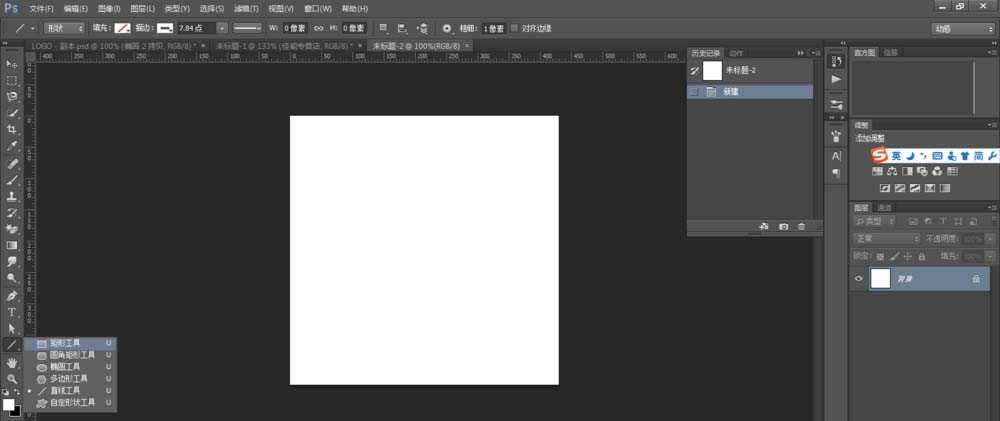Image resolution: width=1000 pixels, height=421 pixels.
Task: Open the layer blend mode dropdown 正常
Action: point(886,239)
